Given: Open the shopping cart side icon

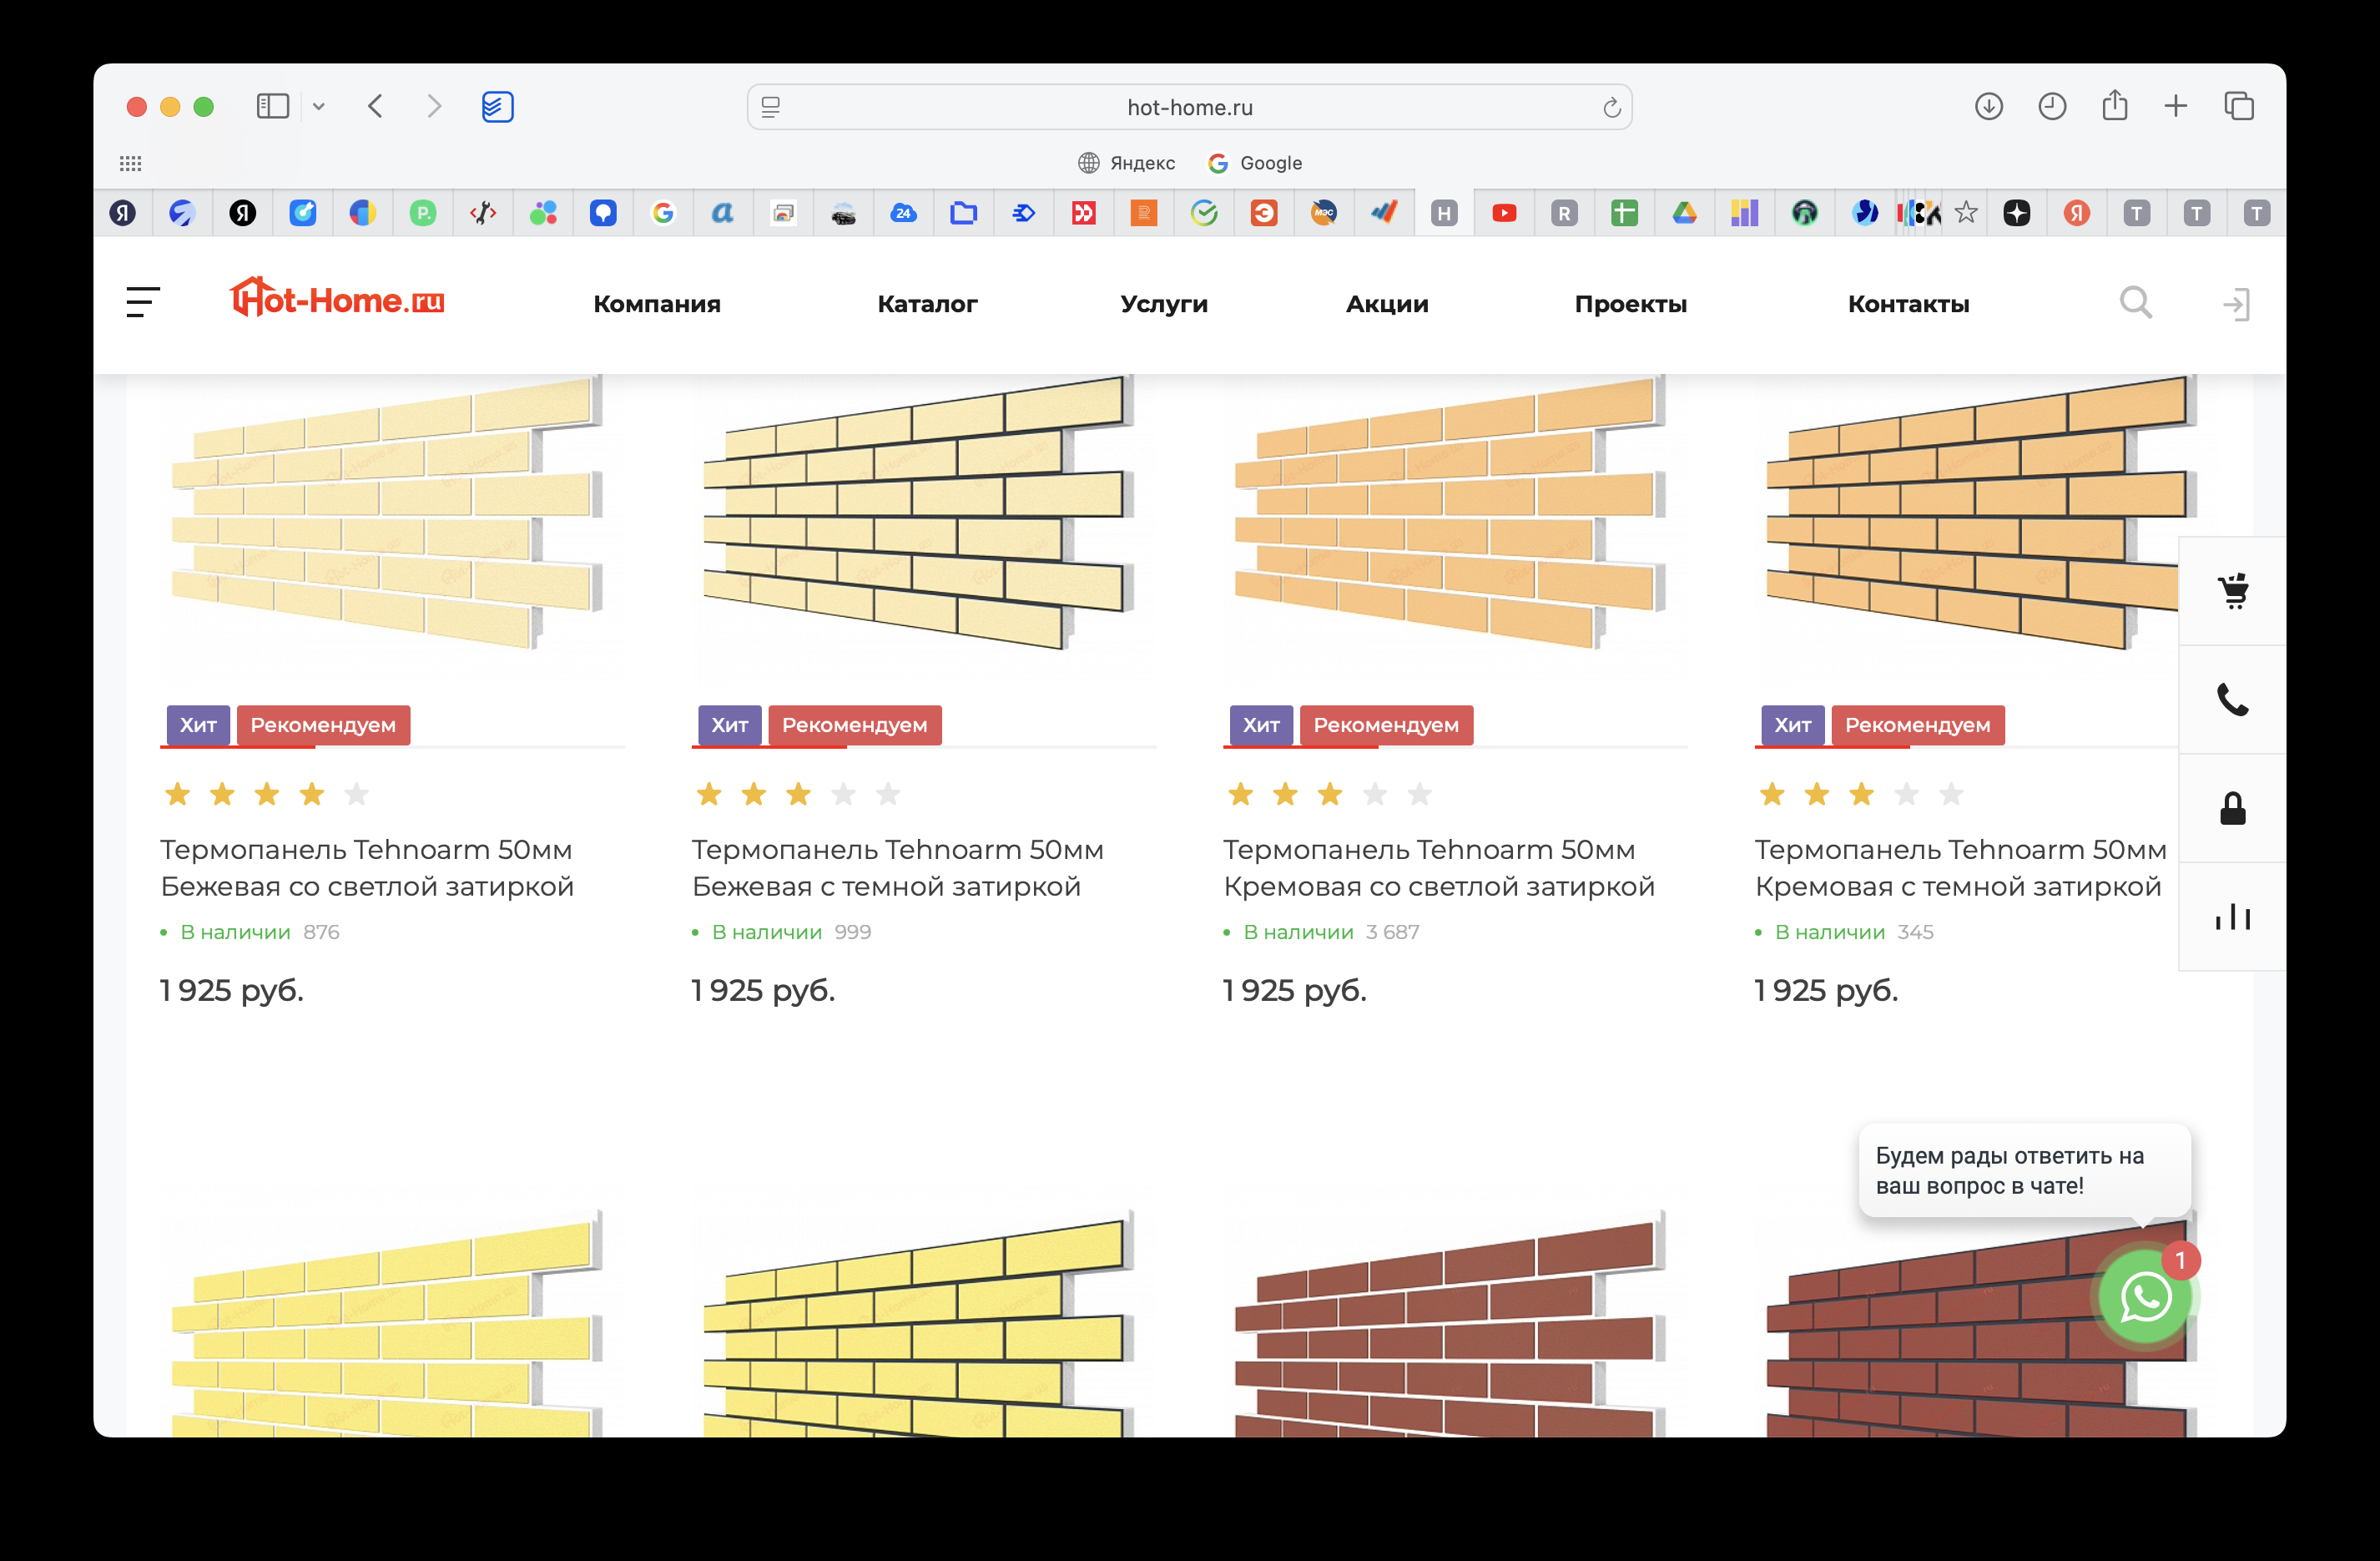Looking at the screenshot, I should [x=2233, y=591].
